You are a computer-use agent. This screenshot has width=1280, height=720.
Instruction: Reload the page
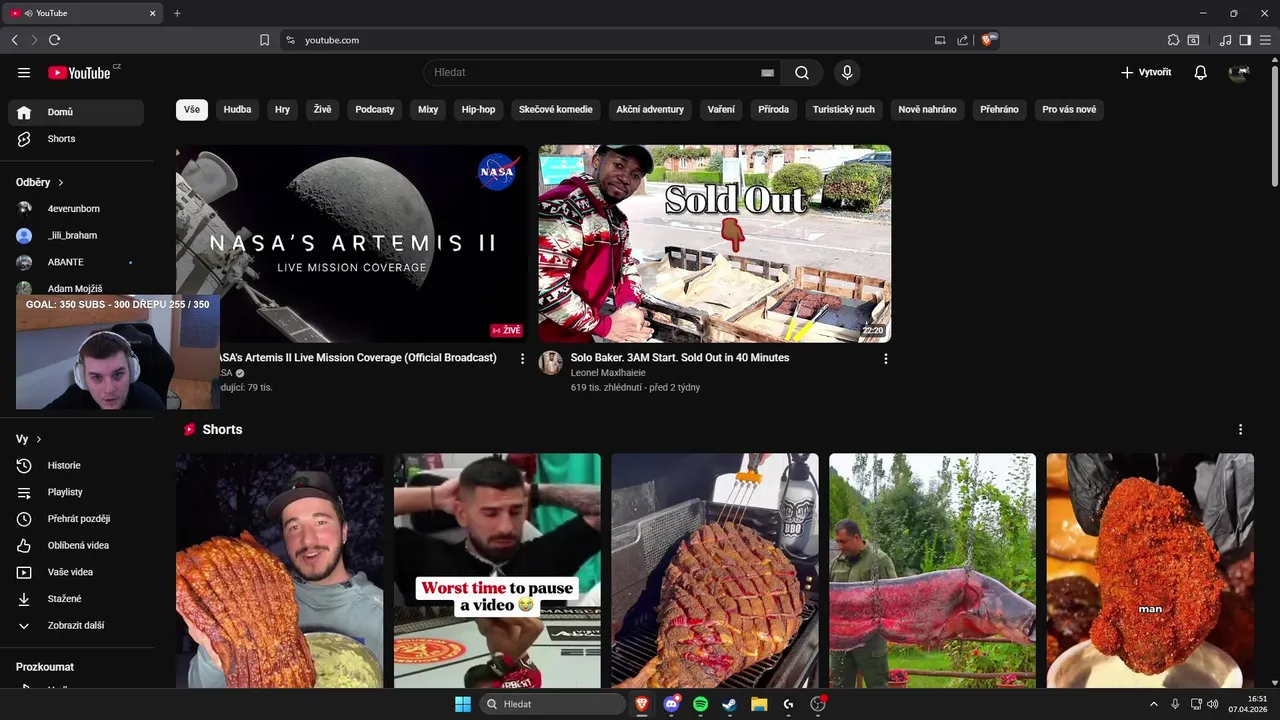coord(54,40)
